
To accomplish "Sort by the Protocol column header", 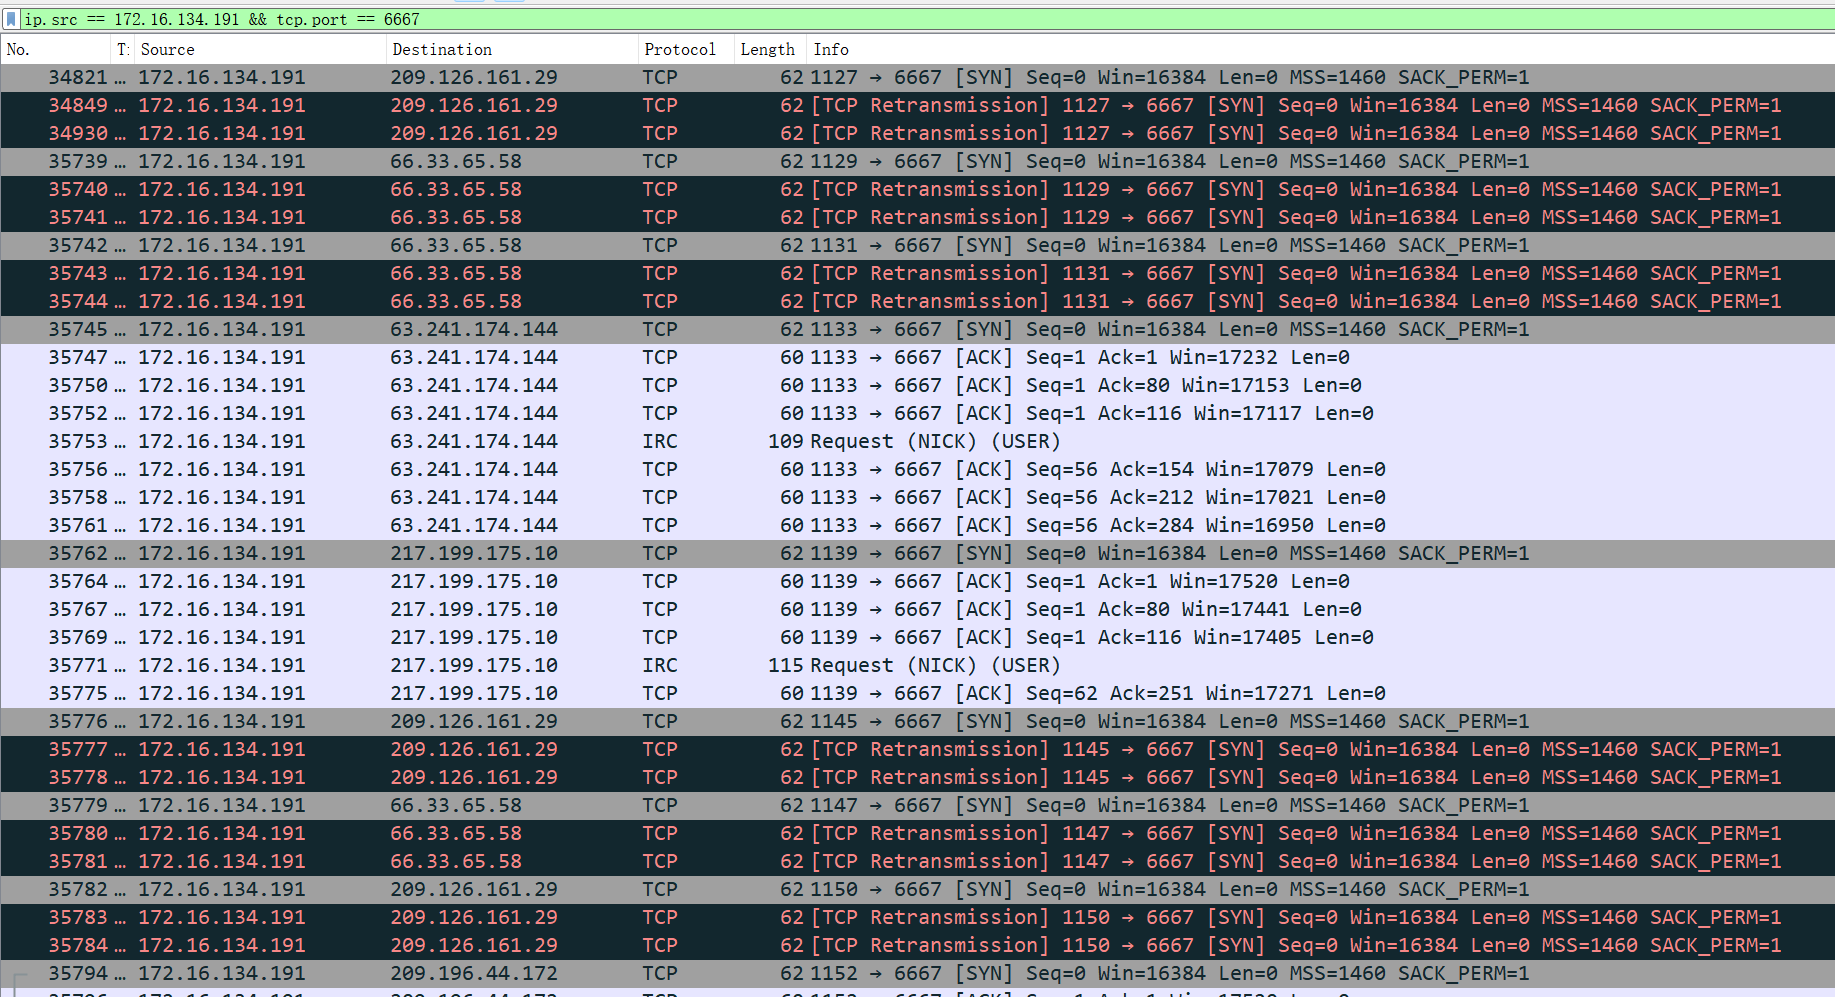I will click(686, 49).
